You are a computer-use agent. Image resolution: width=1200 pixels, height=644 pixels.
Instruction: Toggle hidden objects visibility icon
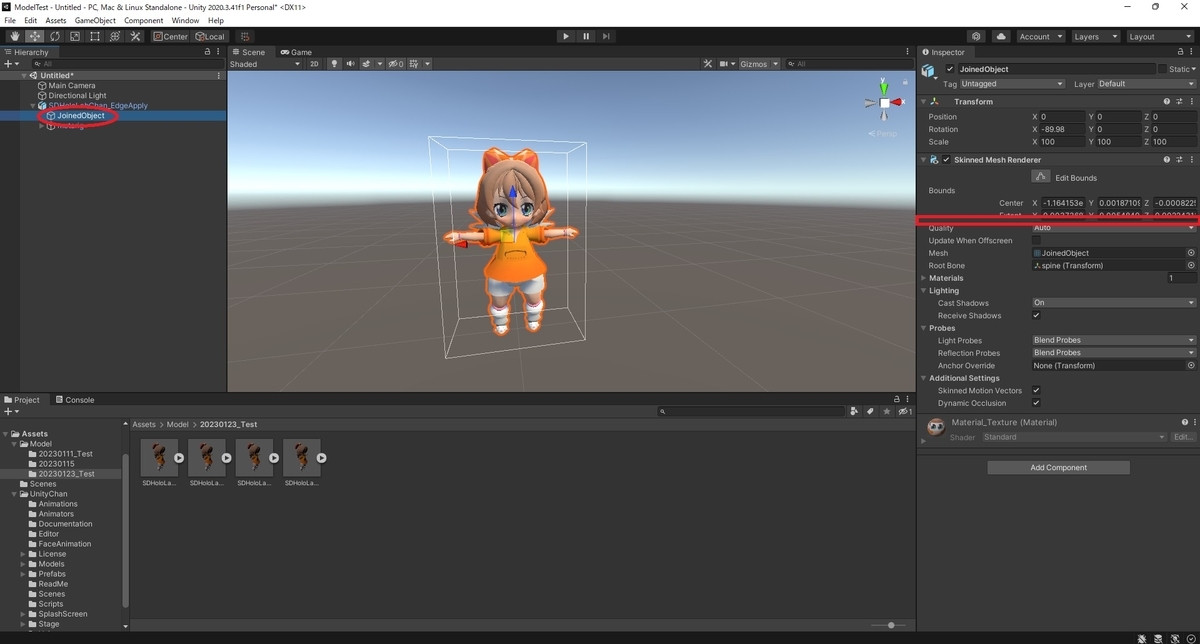coord(395,64)
